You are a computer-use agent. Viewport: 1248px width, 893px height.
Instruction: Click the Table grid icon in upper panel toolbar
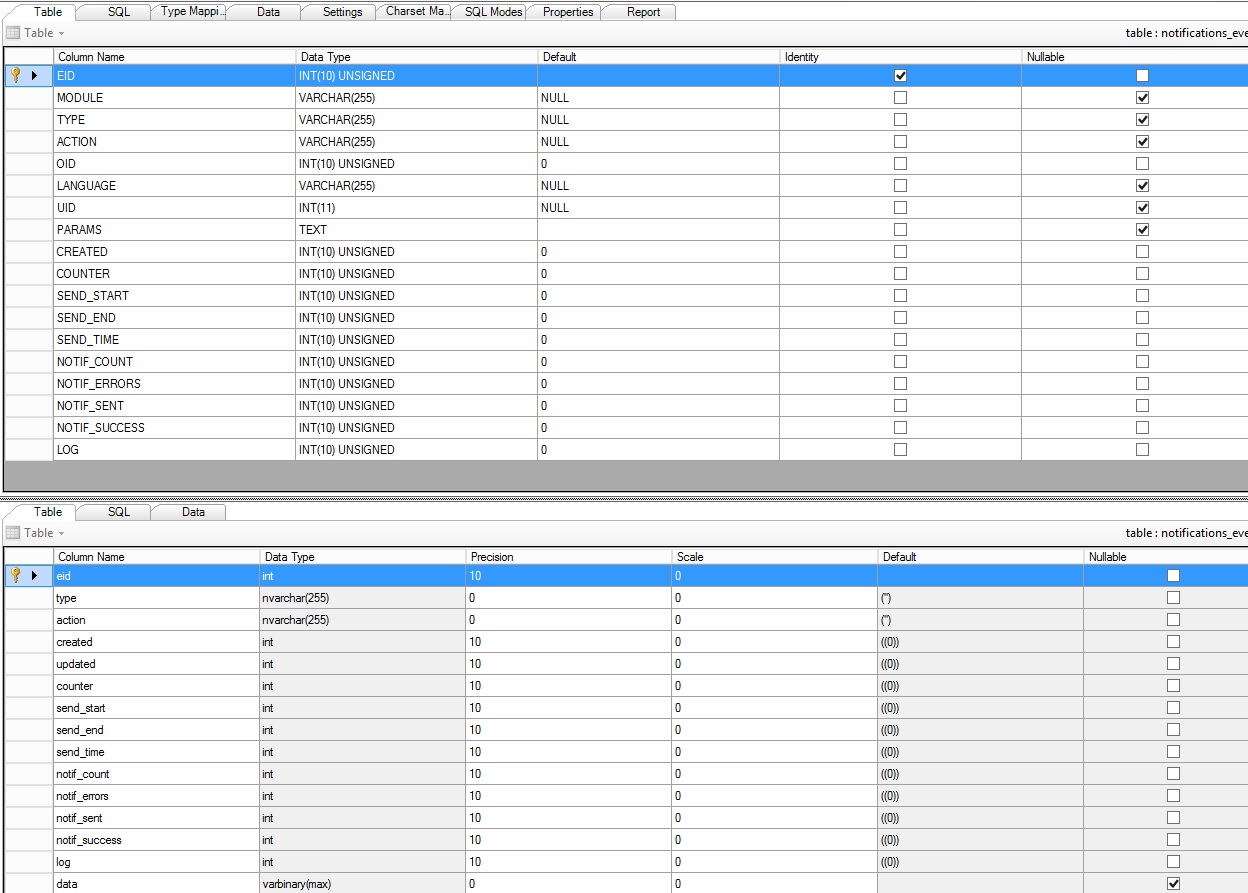[13, 33]
